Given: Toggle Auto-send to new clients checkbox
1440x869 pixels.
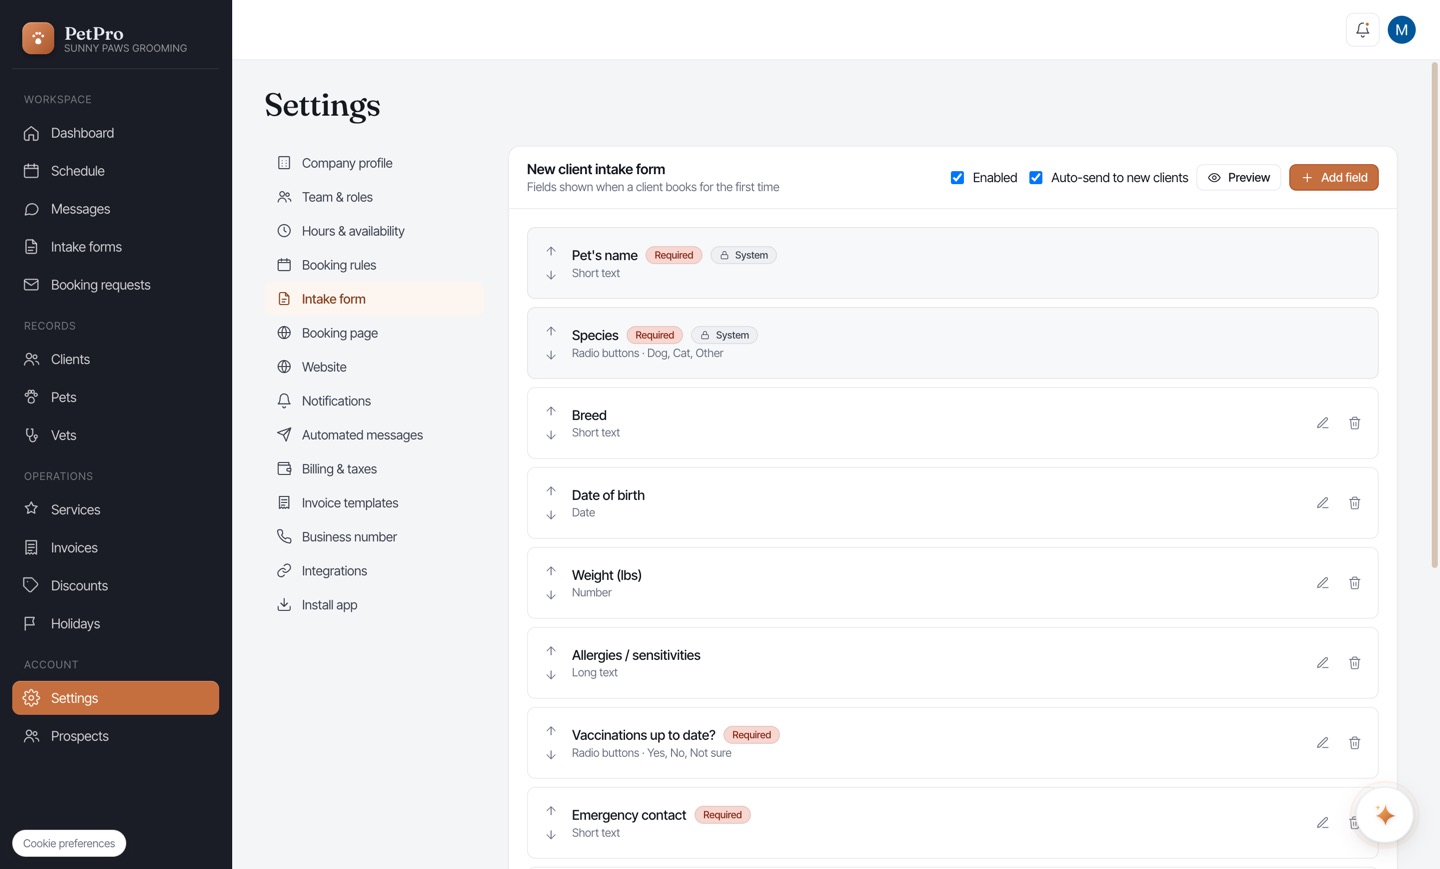Looking at the screenshot, I should (1036, 177).
